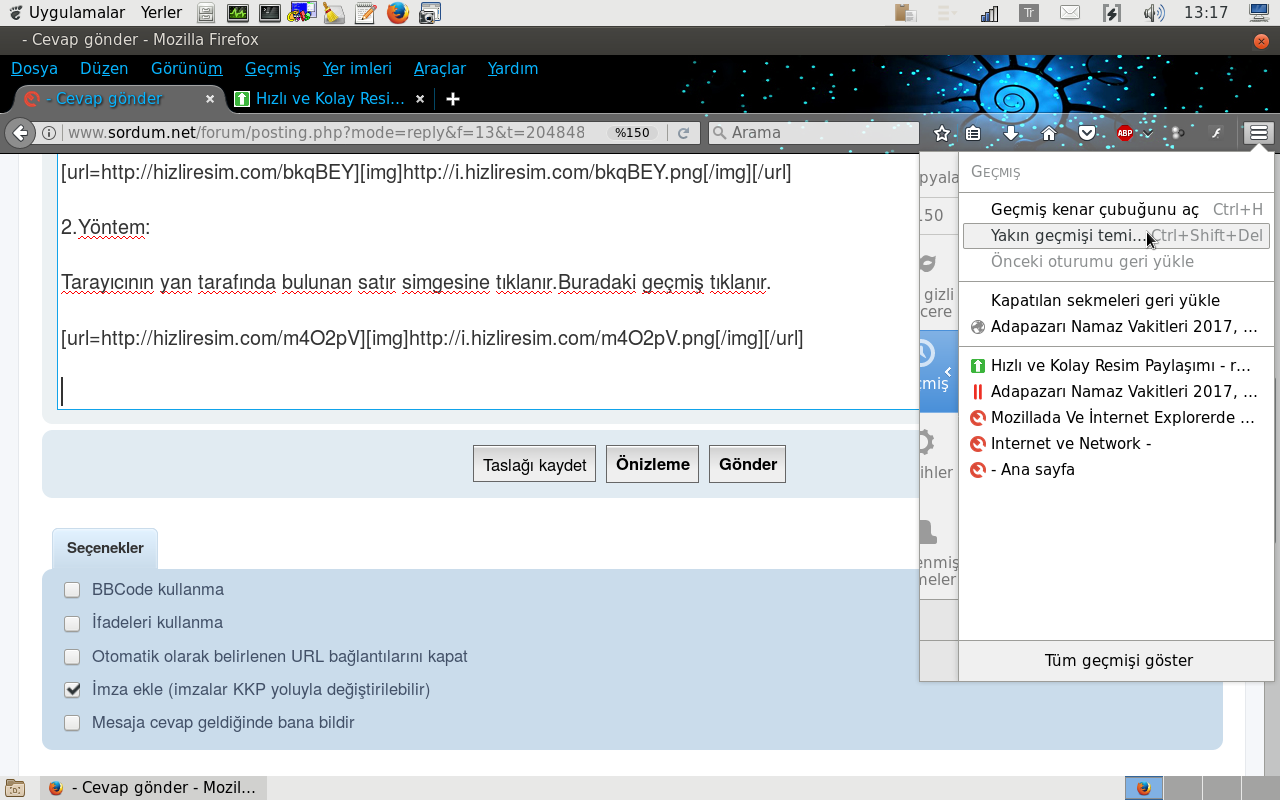The height and width of the screenshot is (800, 1280).
Task: Open the file cabinet launcher icon
Action: (x=205, y=13)
